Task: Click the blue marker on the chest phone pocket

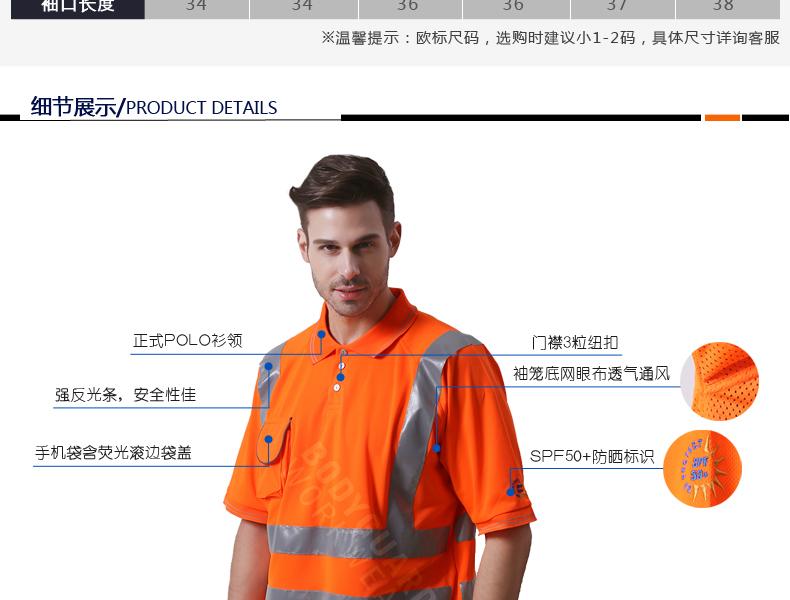Action: pos(268,437)
